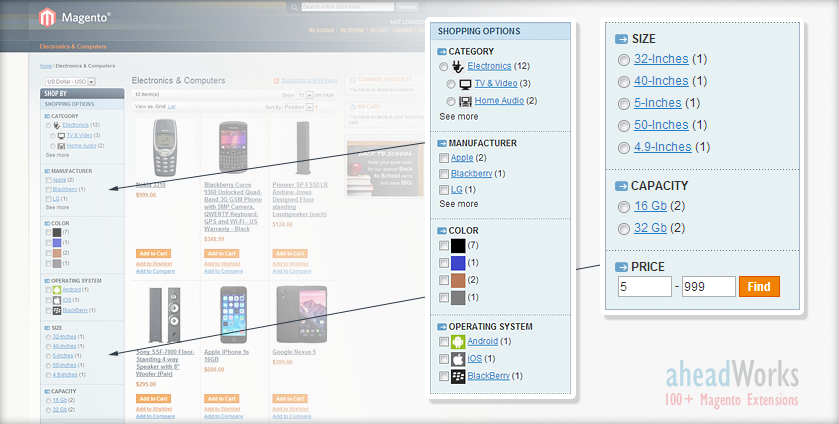Click the arrow icon beside PRICE heading in enlarged panel
Image resolution: width=839 pixels, height=424 pixels.
(621, 267)
